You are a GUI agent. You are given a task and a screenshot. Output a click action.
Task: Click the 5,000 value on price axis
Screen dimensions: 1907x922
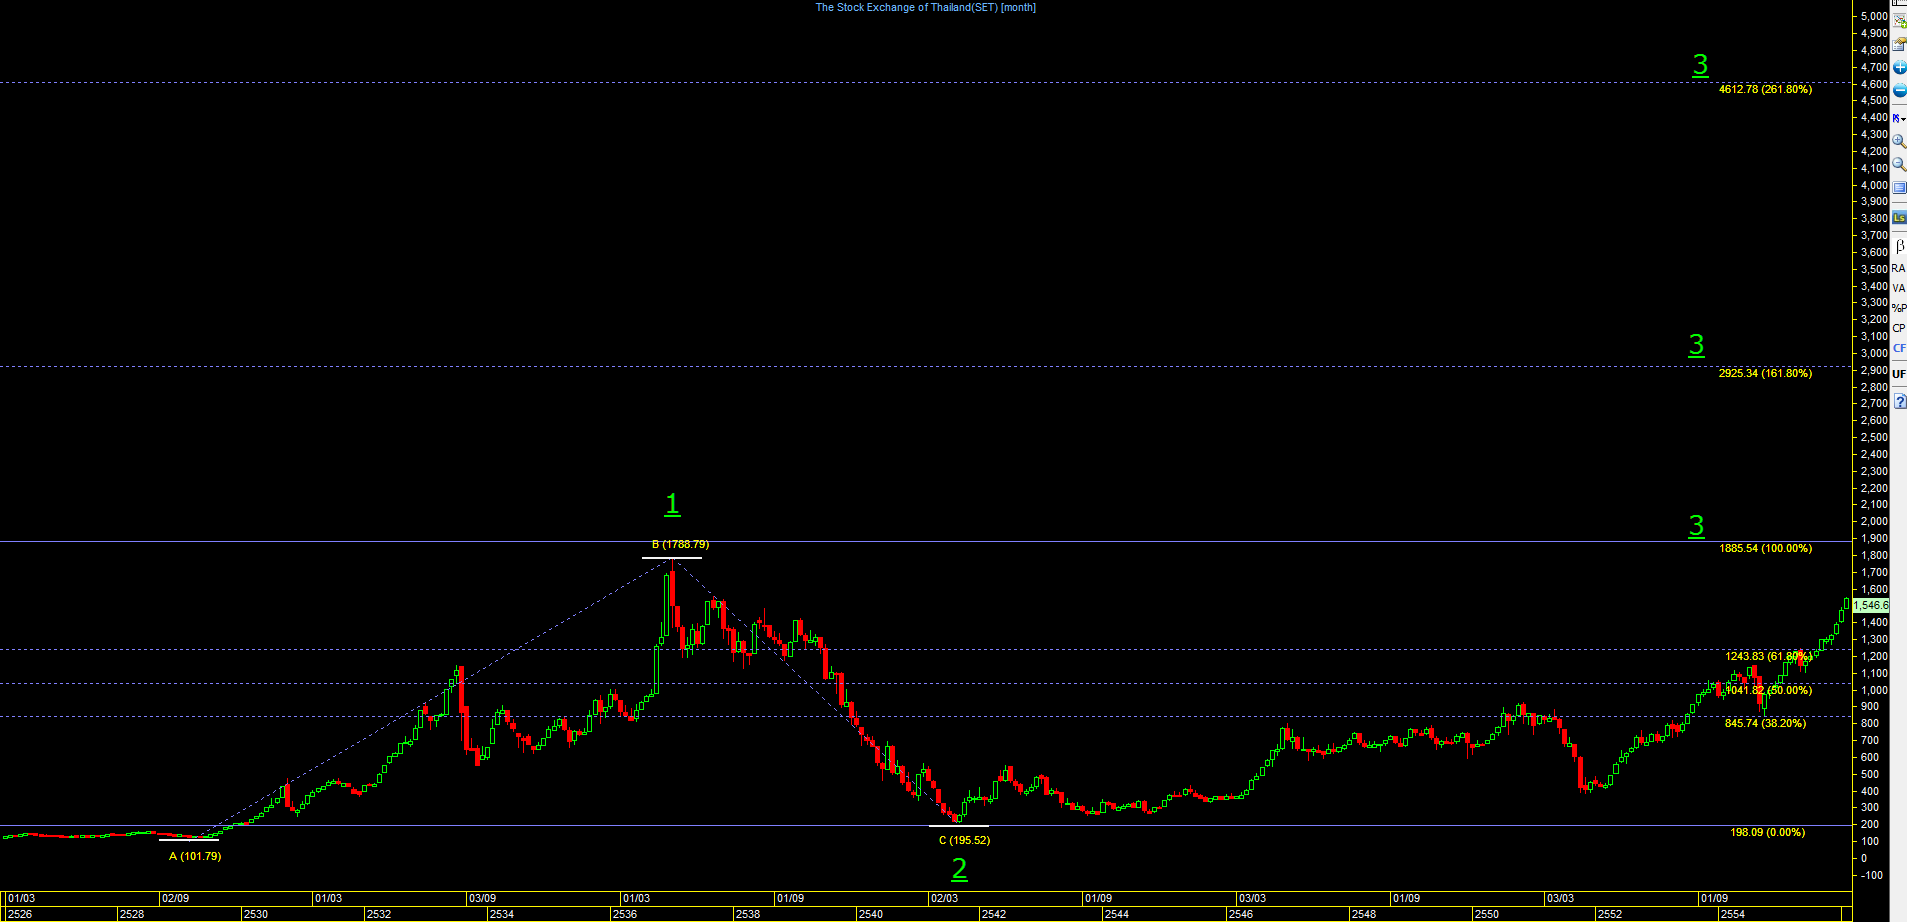[1874, 16]
